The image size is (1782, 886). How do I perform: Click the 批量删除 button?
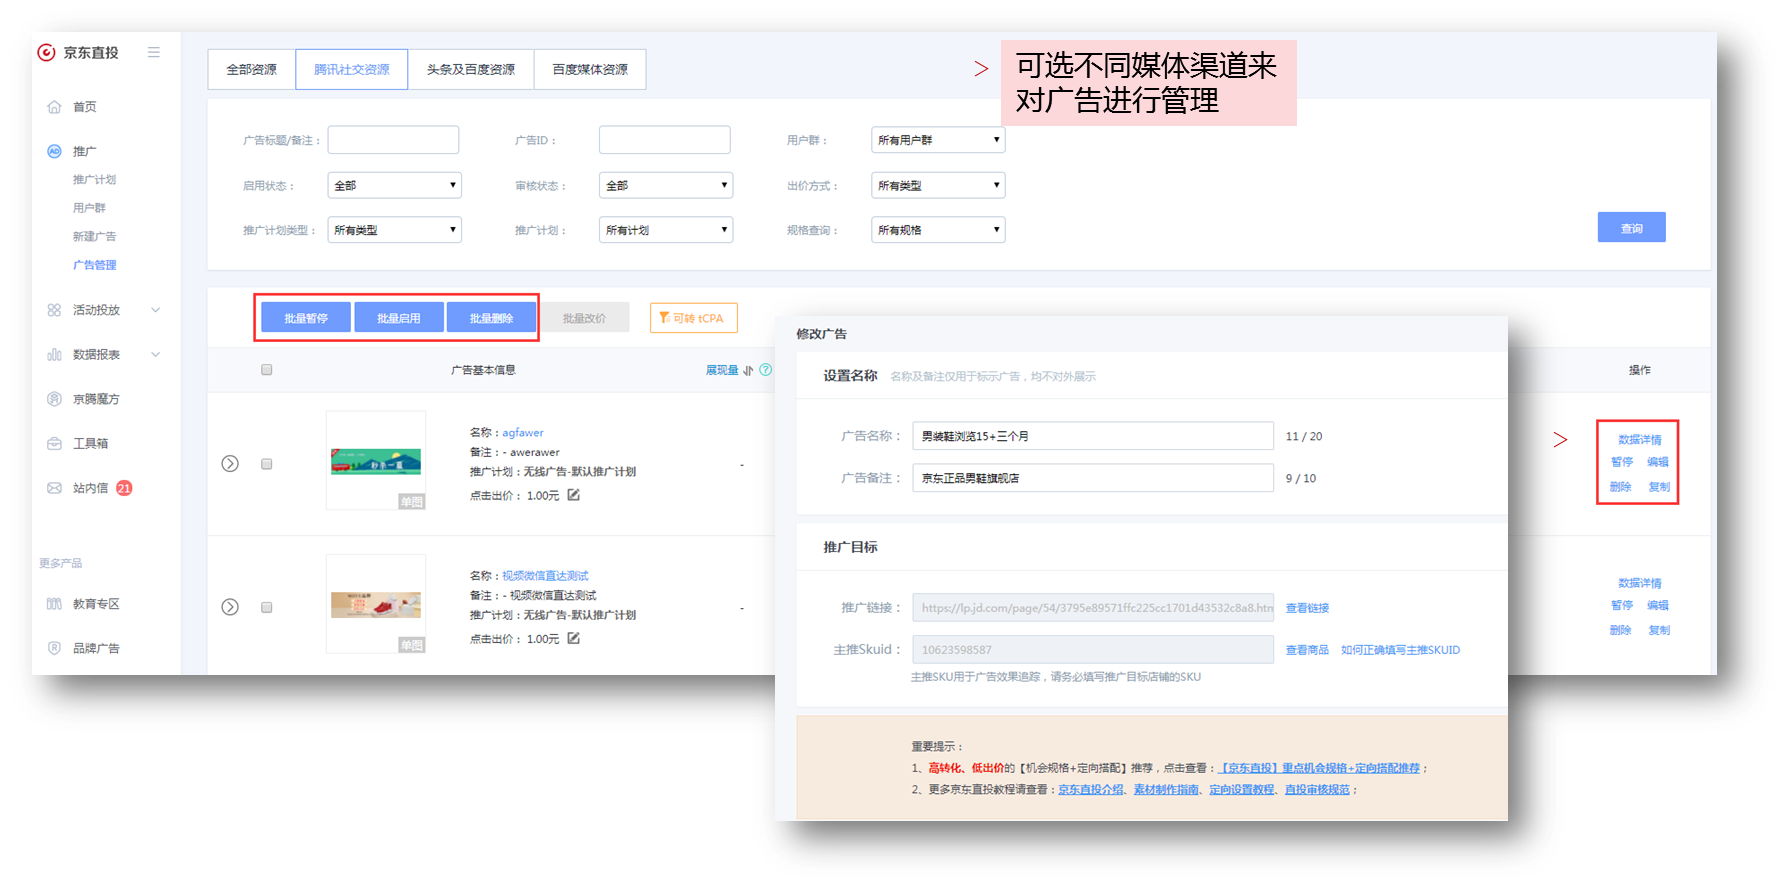point(491,318)
